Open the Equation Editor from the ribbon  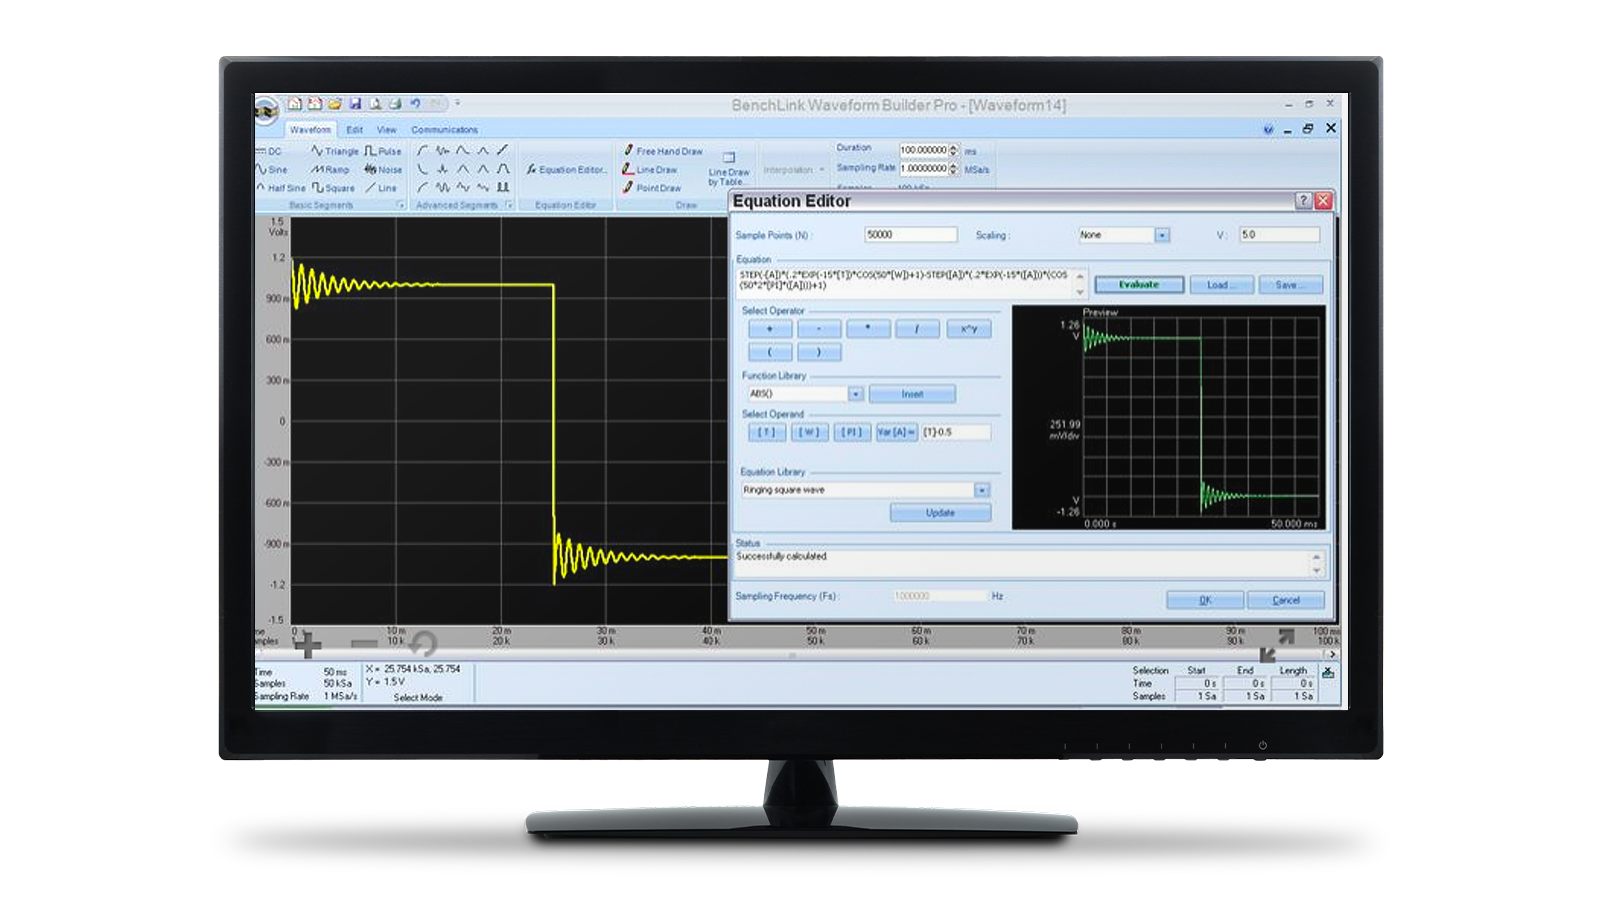tap(566, 170)
